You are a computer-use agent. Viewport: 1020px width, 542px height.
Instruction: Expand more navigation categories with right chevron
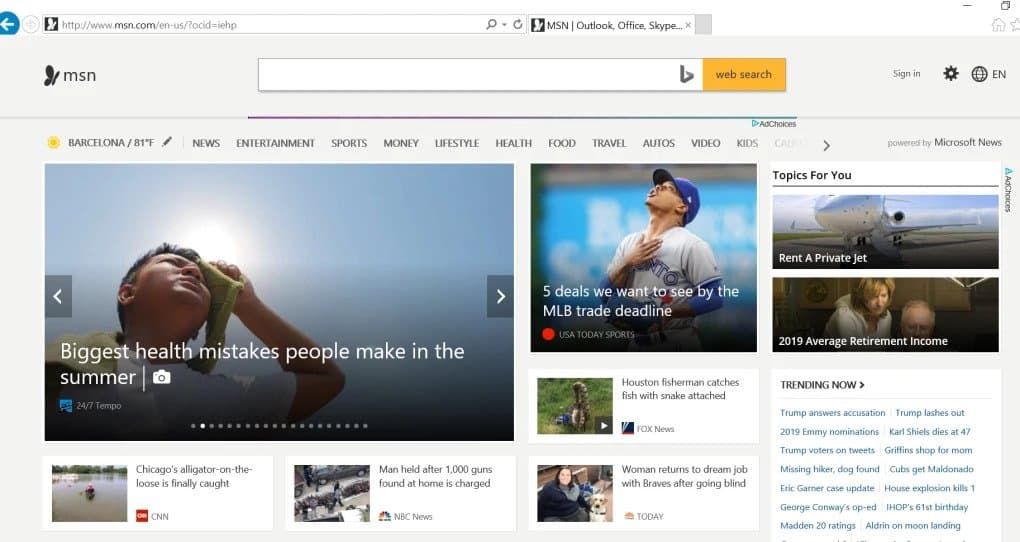click(x=826, y=145)
